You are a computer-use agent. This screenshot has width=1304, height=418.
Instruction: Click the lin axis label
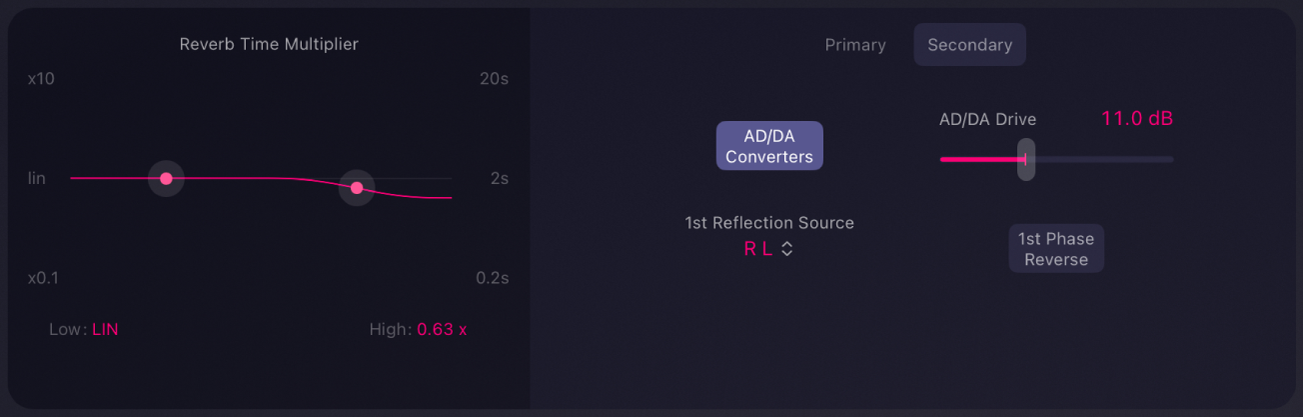pos(37,179)
